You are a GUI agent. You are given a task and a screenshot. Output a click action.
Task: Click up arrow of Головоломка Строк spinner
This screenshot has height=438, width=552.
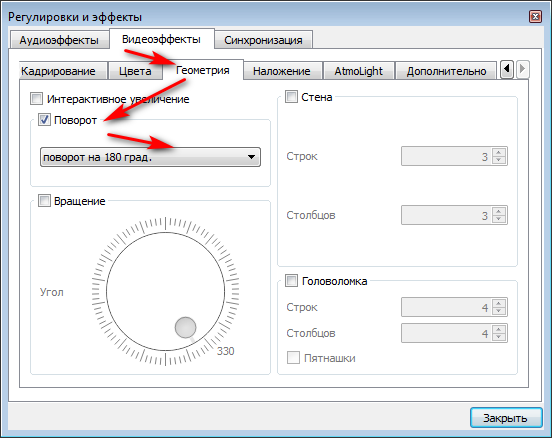tap(499, 304)
